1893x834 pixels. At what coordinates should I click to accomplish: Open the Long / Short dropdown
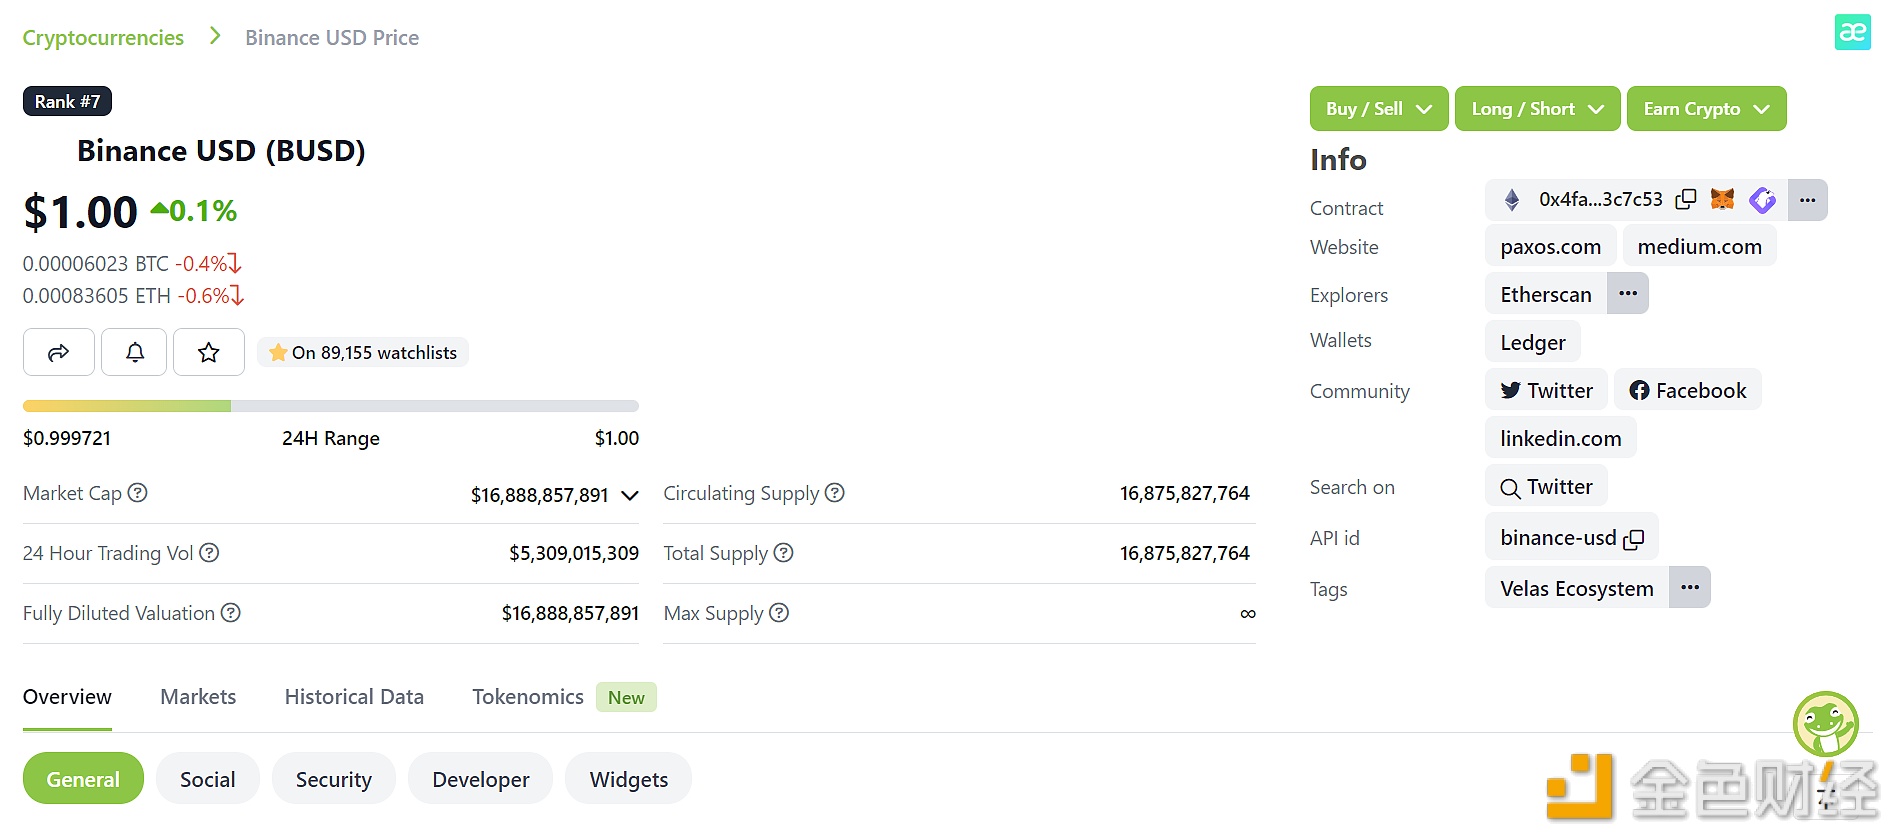click(1537, 109)
